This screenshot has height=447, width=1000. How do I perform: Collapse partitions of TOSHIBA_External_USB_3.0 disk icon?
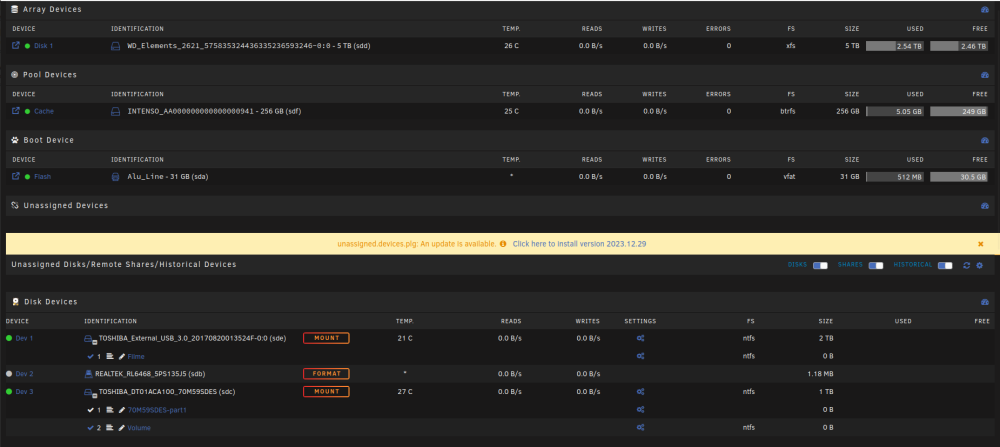[91, 339]
